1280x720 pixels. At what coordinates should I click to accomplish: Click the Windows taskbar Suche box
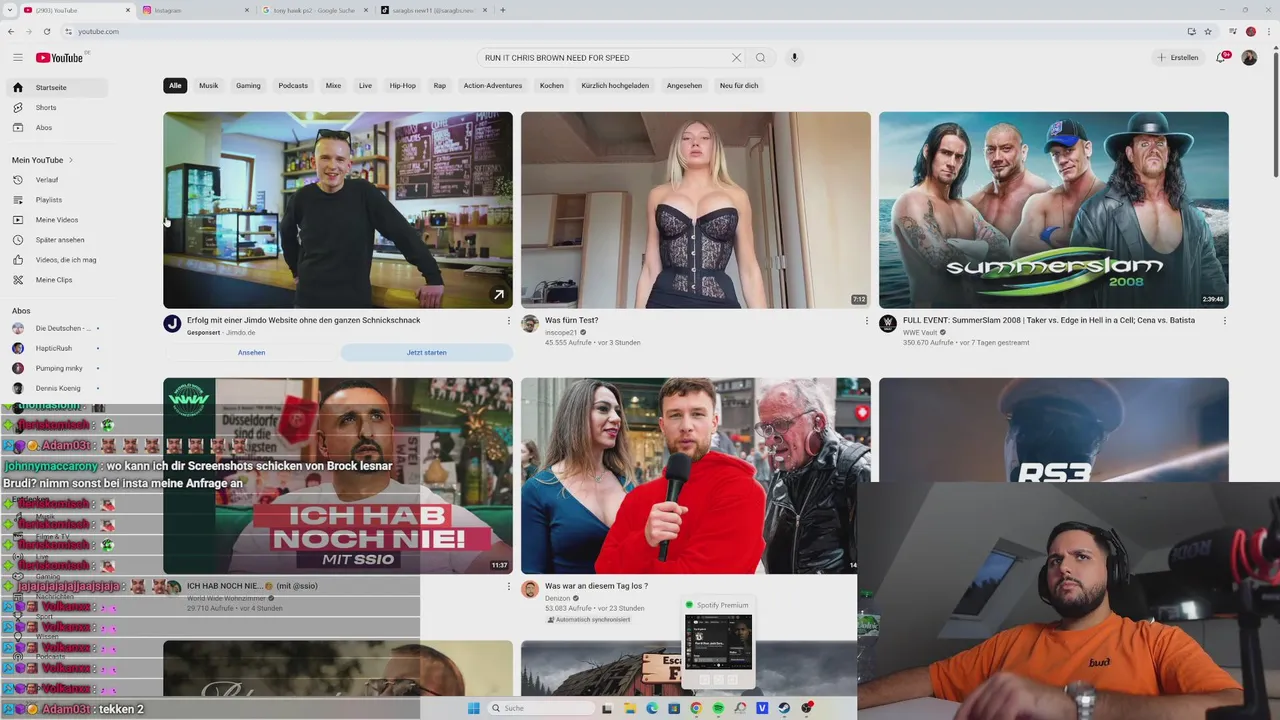[542, 708]
